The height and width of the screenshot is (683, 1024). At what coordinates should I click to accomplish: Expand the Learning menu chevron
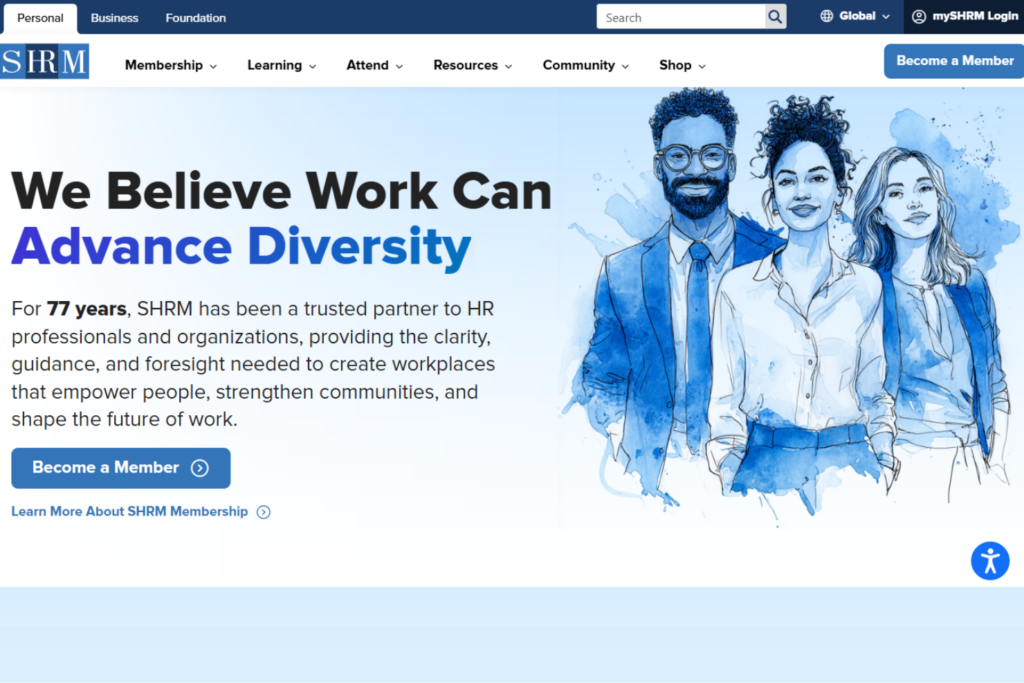point(313,67)
